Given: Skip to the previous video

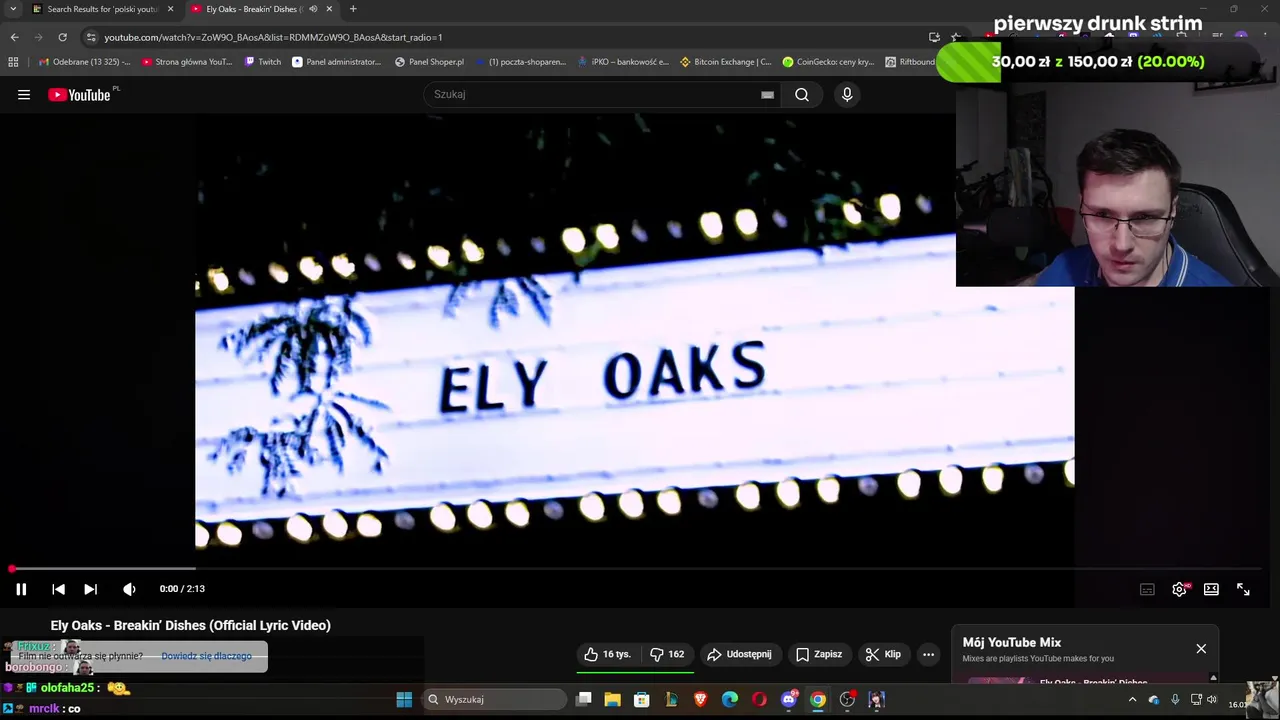Looking at the screenshot, I should tap(58, 589).
